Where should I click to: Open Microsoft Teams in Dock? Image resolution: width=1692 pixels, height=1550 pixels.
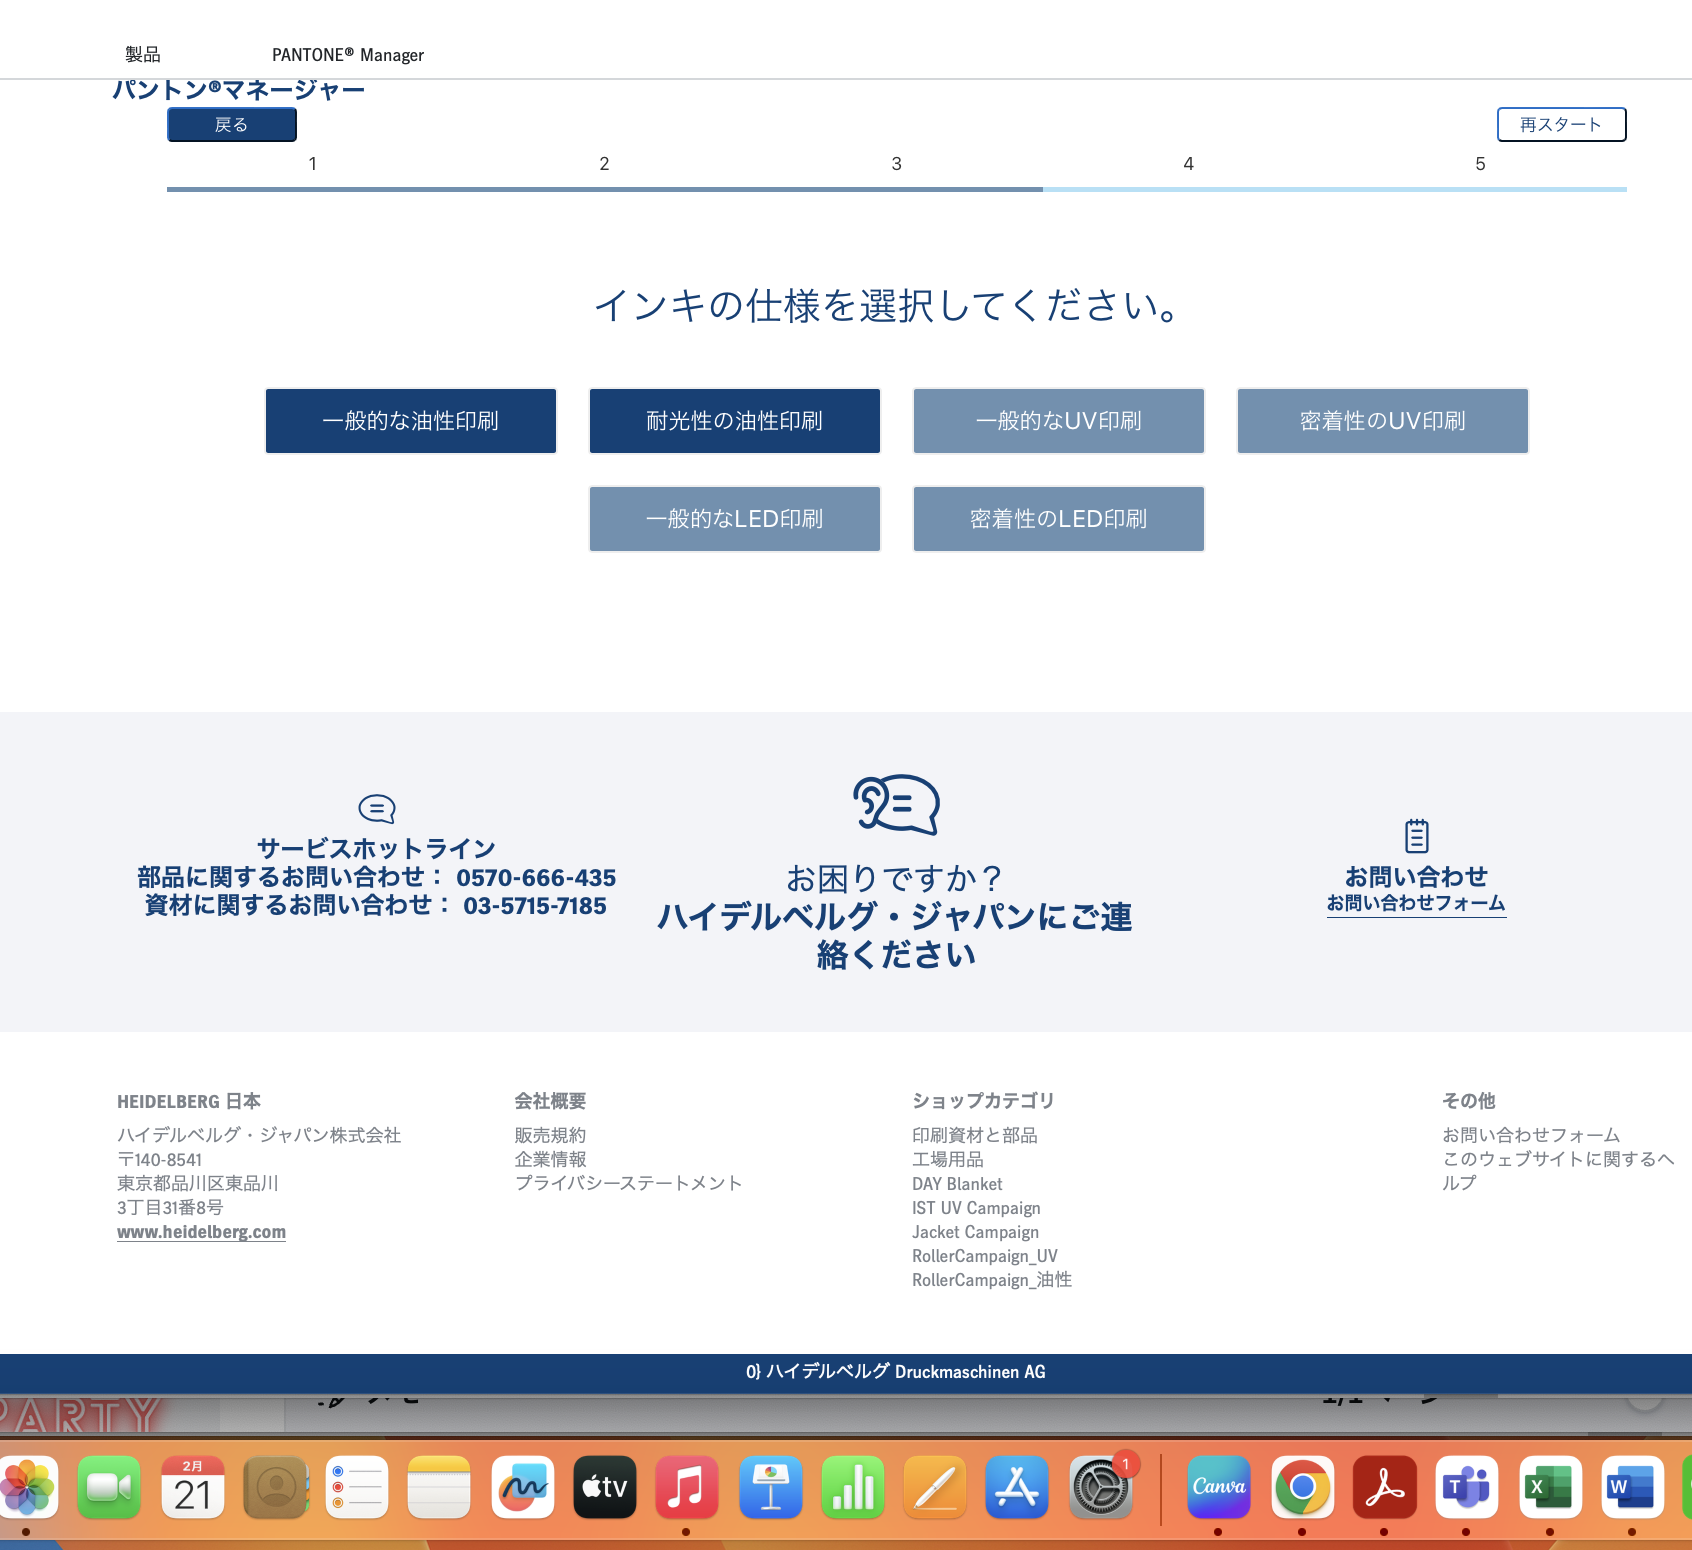1467,1487
